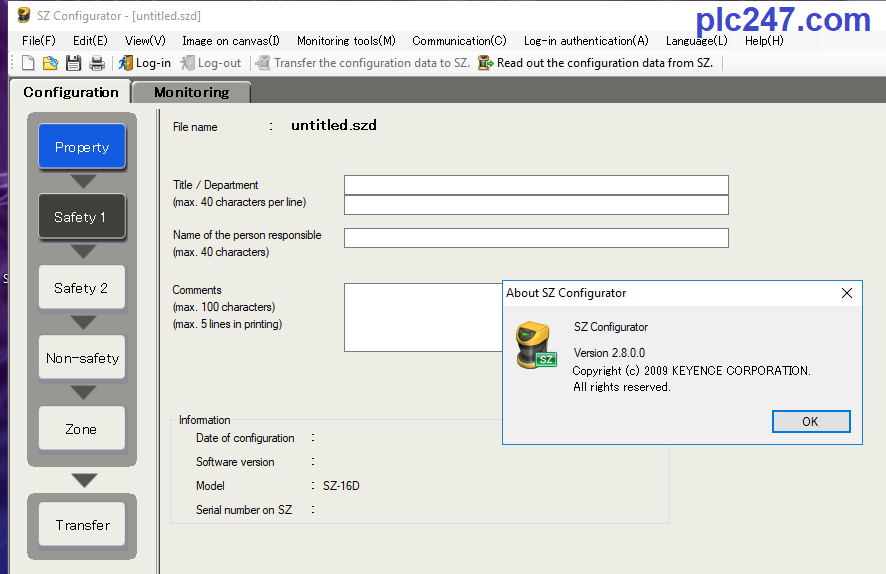Image resolution: width=886 pixels, height=574 pixels.
Task: Switch to the Configuration tab
Action: [x=71, y=92]
